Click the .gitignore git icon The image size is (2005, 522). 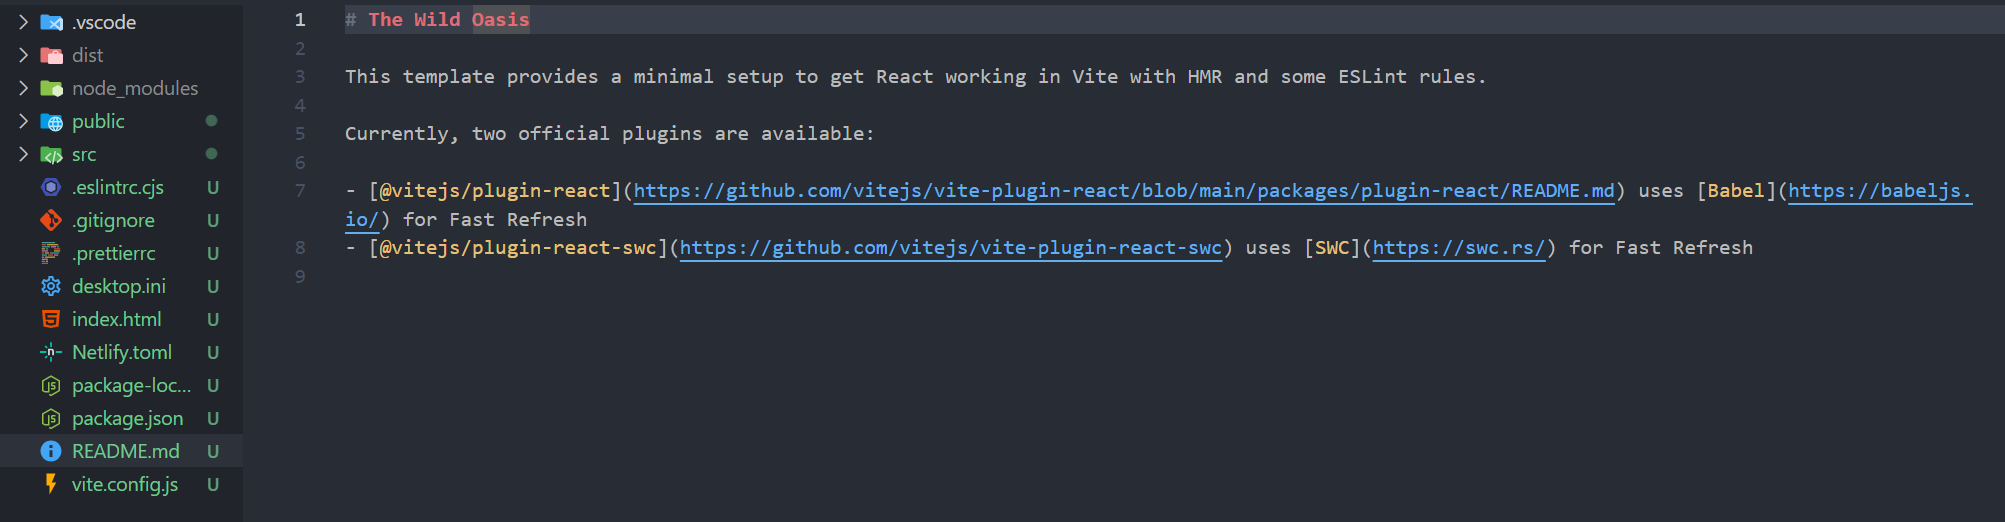(51, 220)
